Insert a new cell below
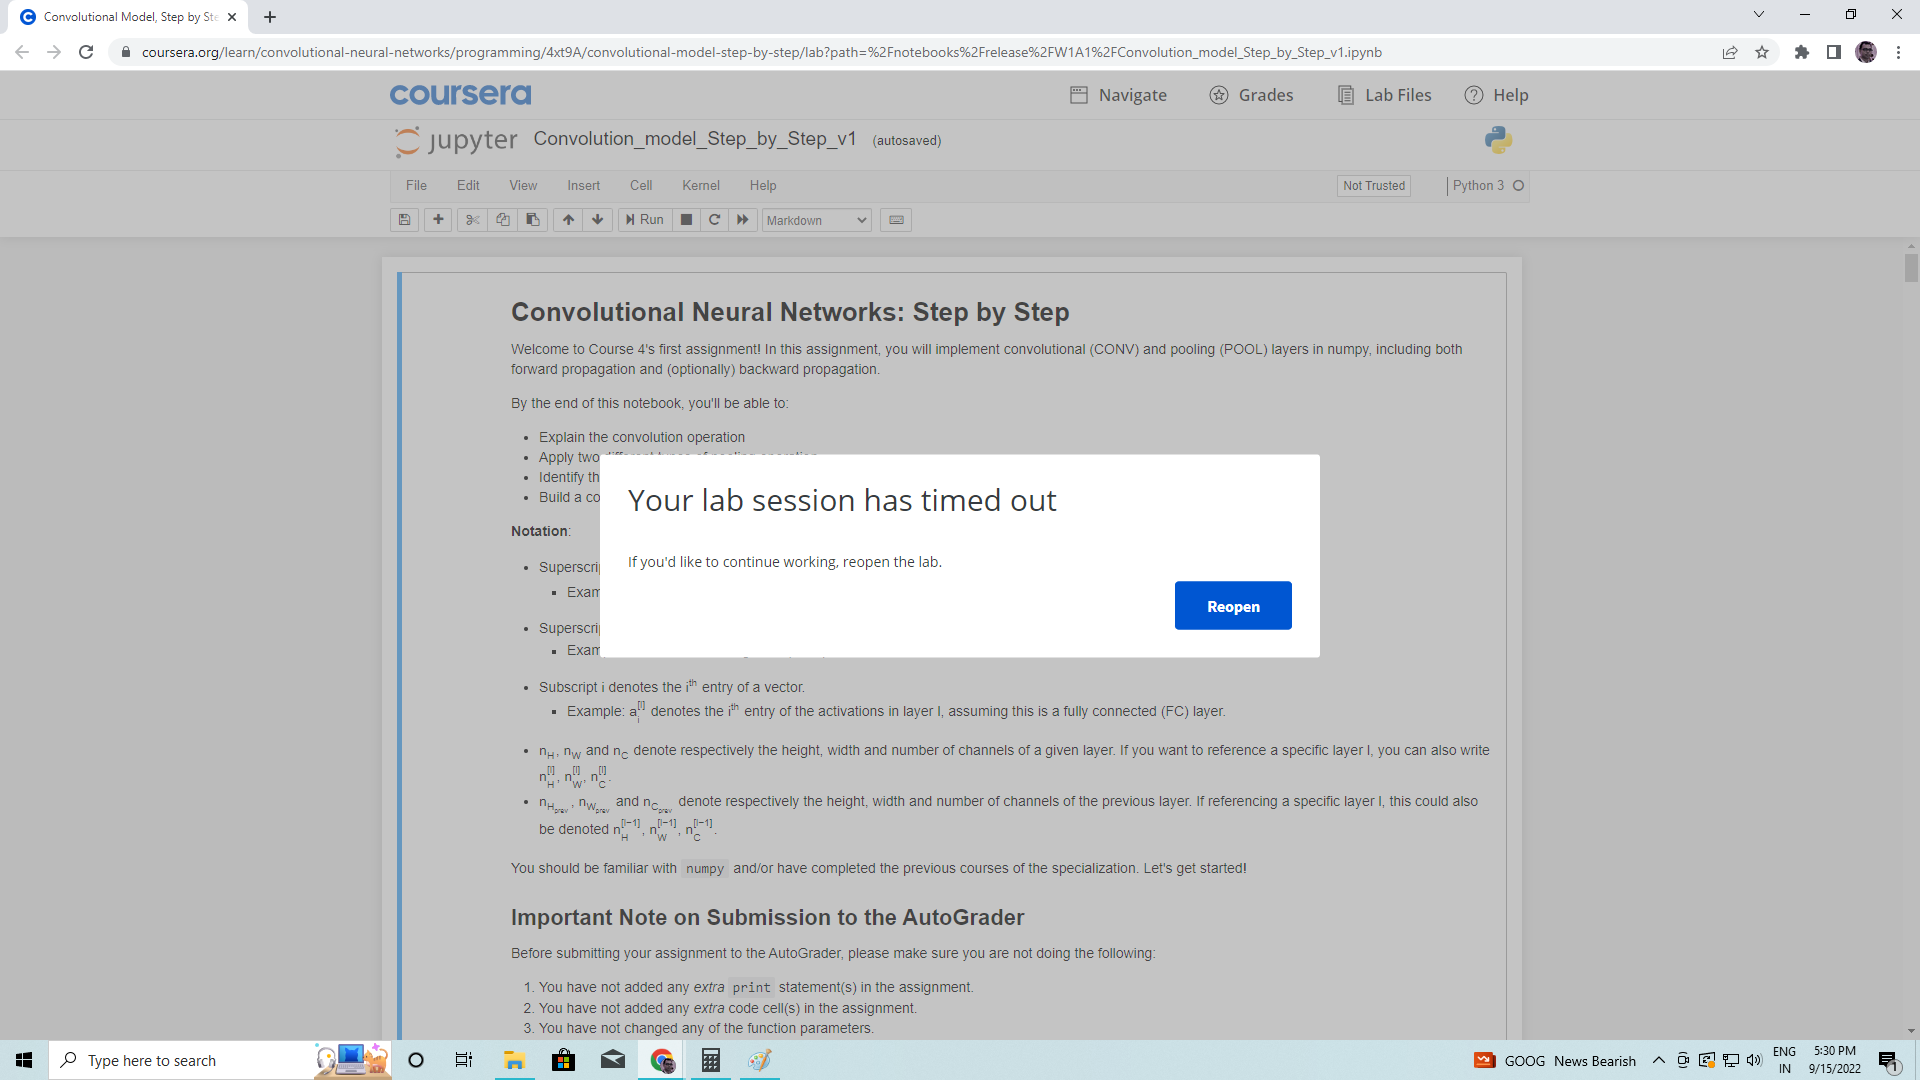The height and width of the screenshot is (1080, 1920). pyautogui.click(x=438, y=220)
